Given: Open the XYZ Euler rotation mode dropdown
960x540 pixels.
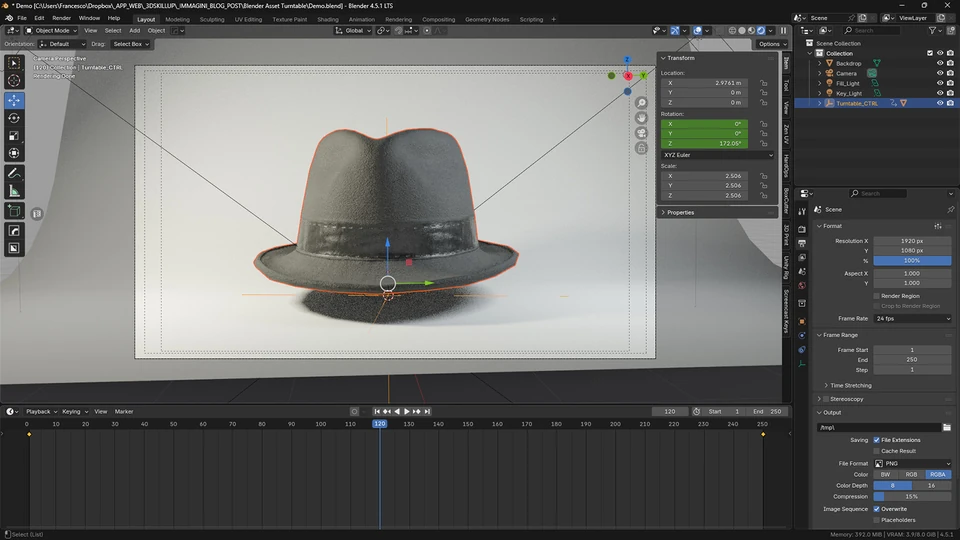Looking at the screenshot, I should 717,155.
